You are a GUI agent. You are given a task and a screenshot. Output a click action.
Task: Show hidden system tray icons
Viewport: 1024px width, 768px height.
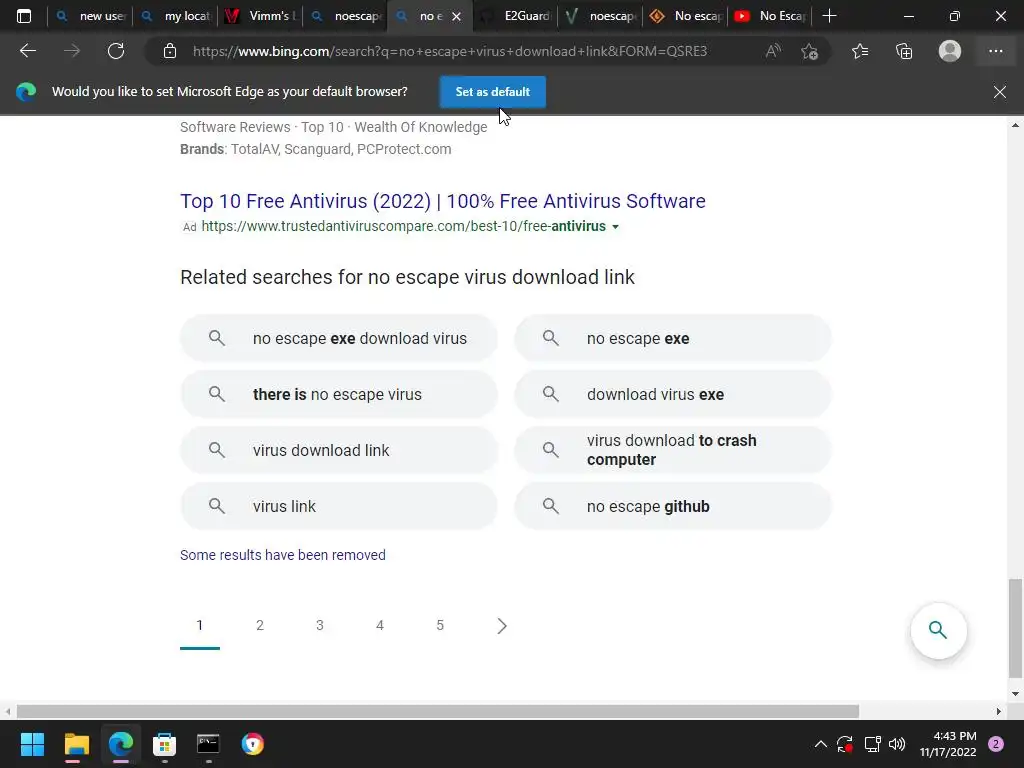tap(821, 744)
